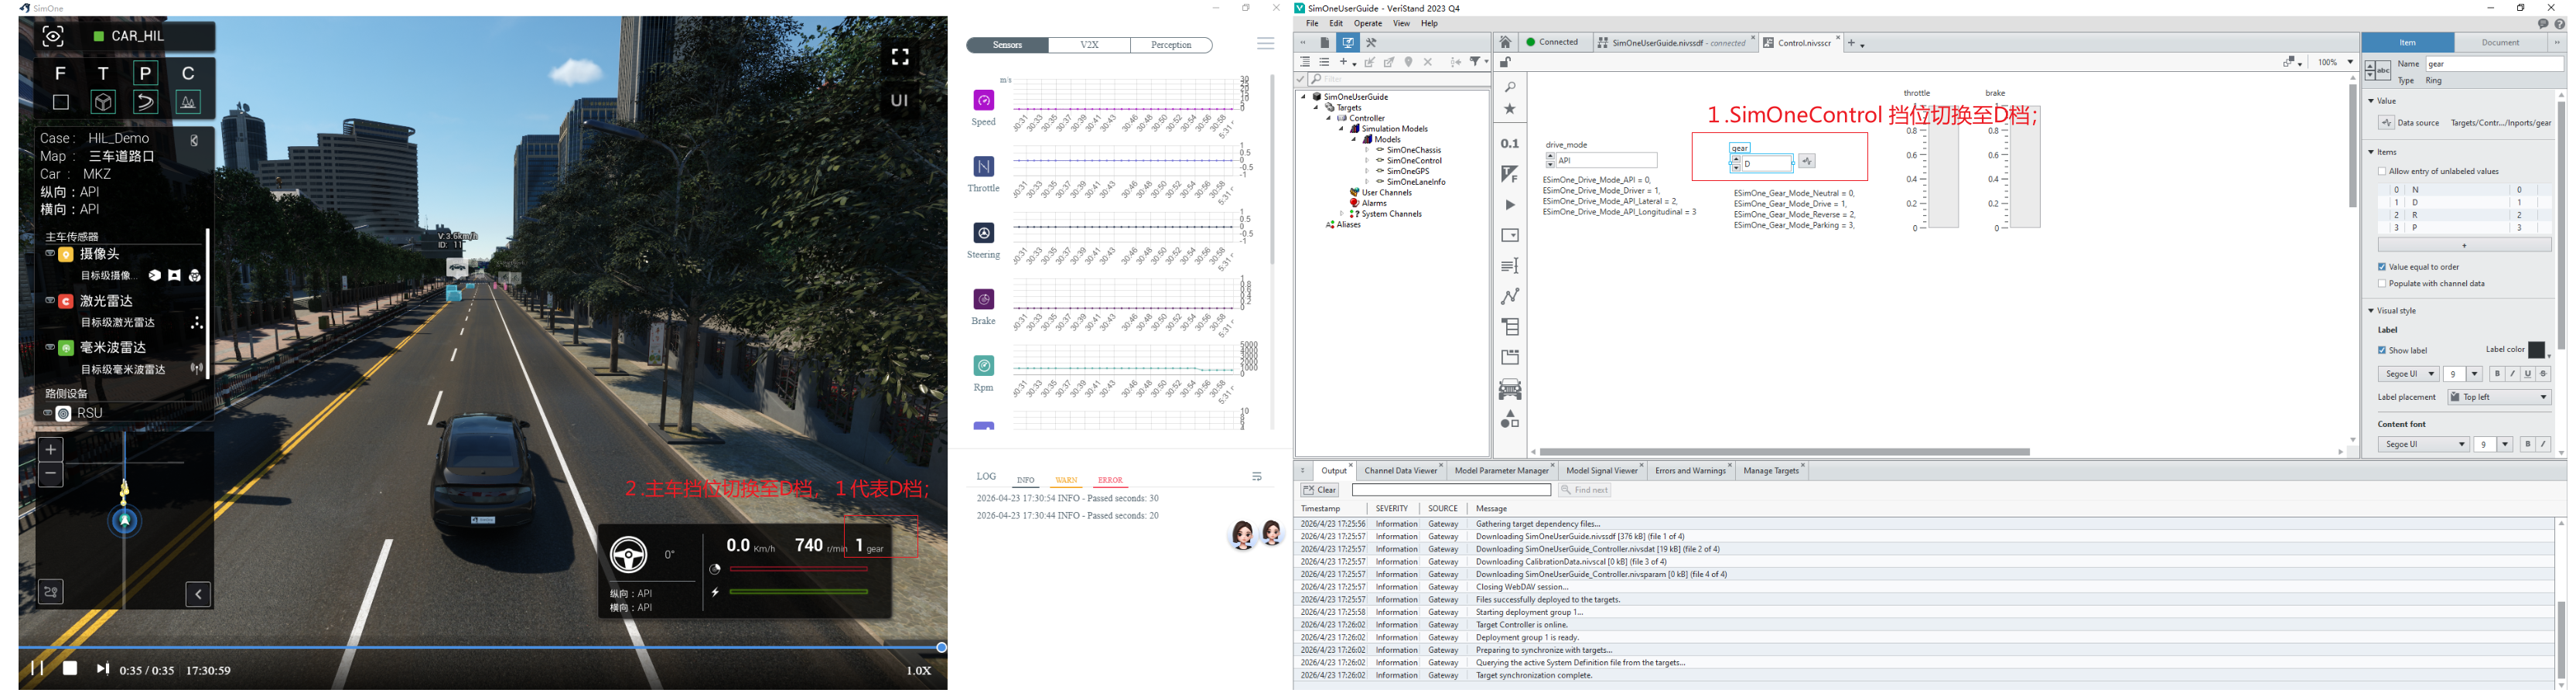
Task: Toggle the highlighted terrain display icon
Action: [x=188, y=102]
